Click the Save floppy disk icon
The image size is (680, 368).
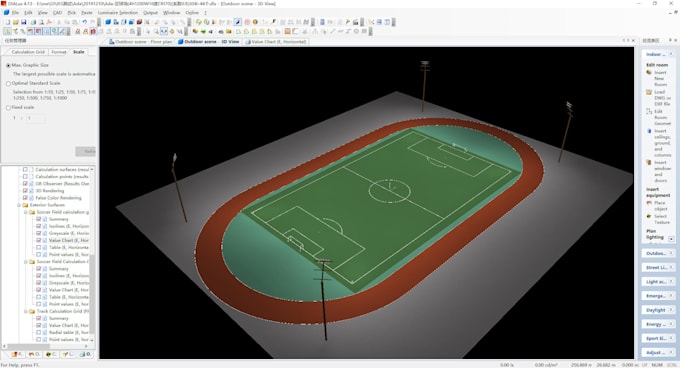[x=23, y=22]
